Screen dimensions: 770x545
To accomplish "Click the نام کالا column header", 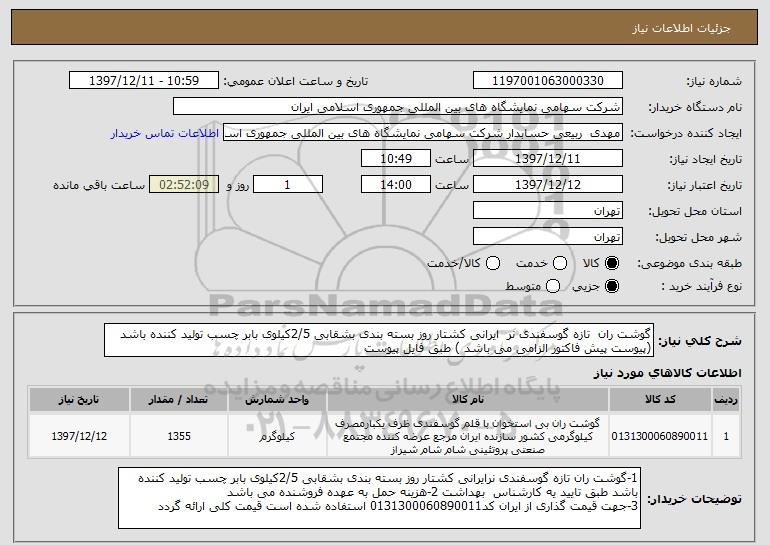I will click(x=468, y=400).
